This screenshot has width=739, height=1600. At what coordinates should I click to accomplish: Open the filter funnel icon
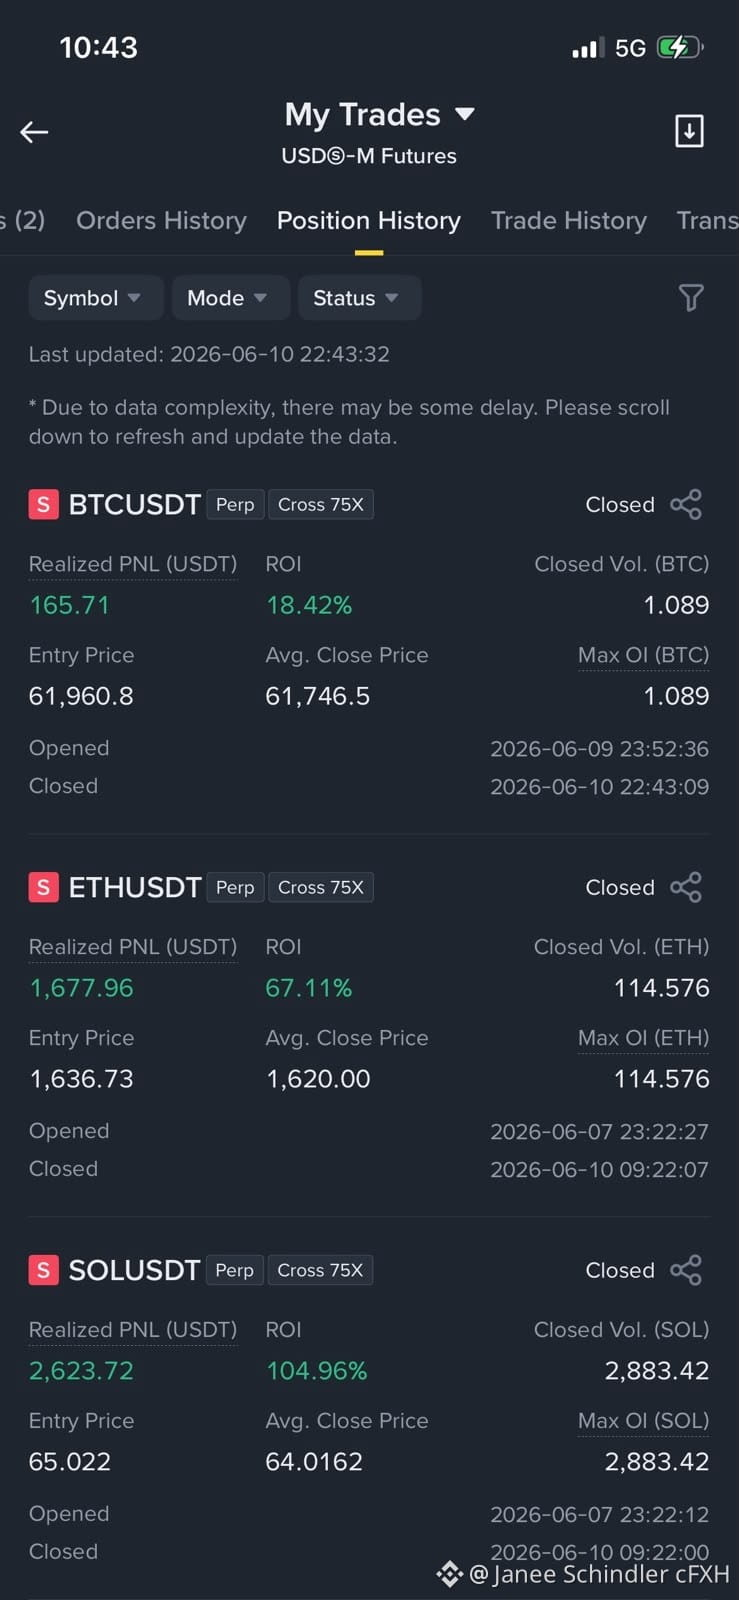pyautogui.click(x=691, y=297)
